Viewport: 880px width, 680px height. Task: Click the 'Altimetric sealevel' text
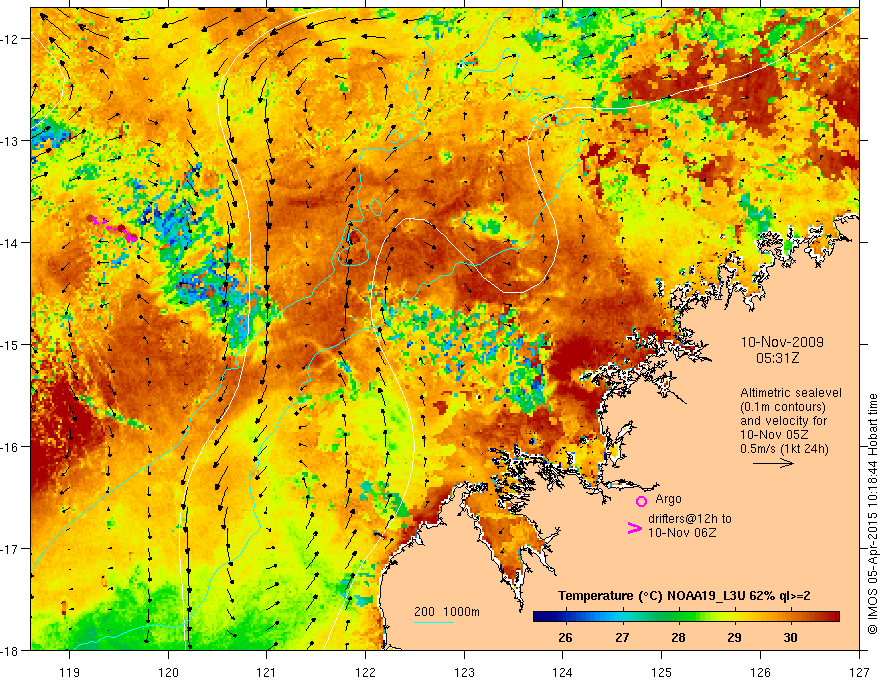click(791, 393)
